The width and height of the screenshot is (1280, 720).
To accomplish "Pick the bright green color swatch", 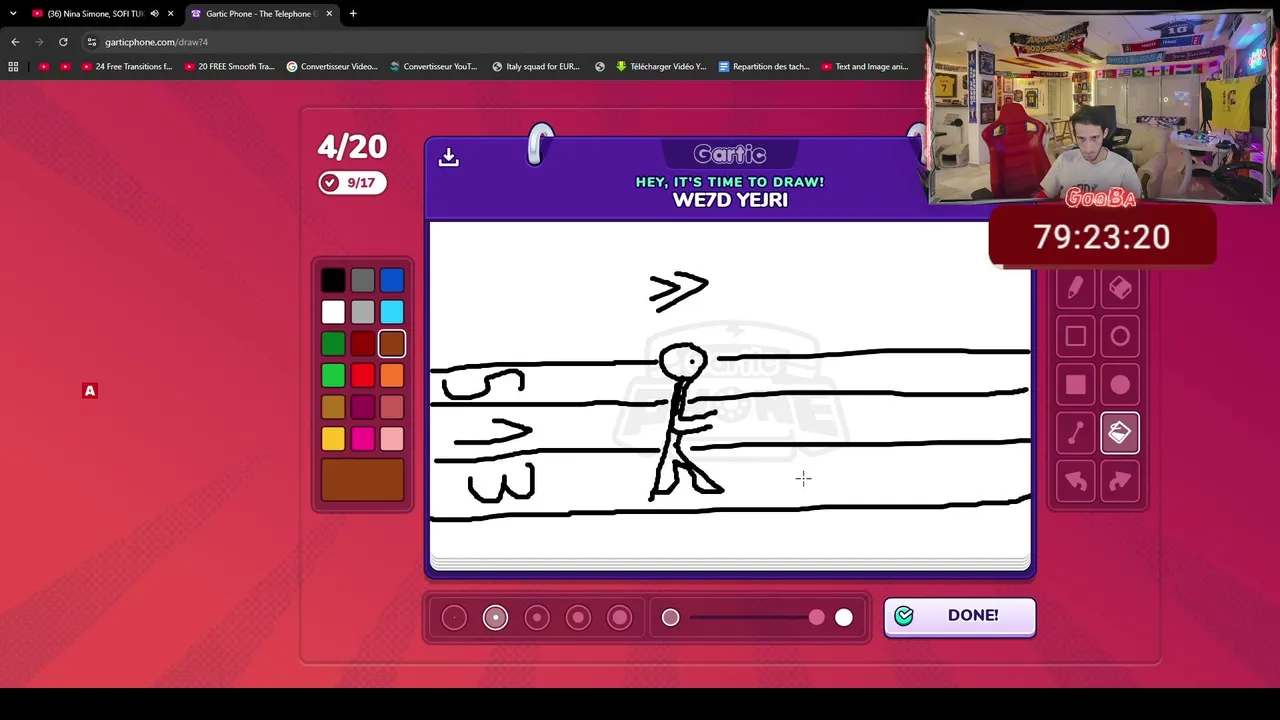I will click(333, 376).
